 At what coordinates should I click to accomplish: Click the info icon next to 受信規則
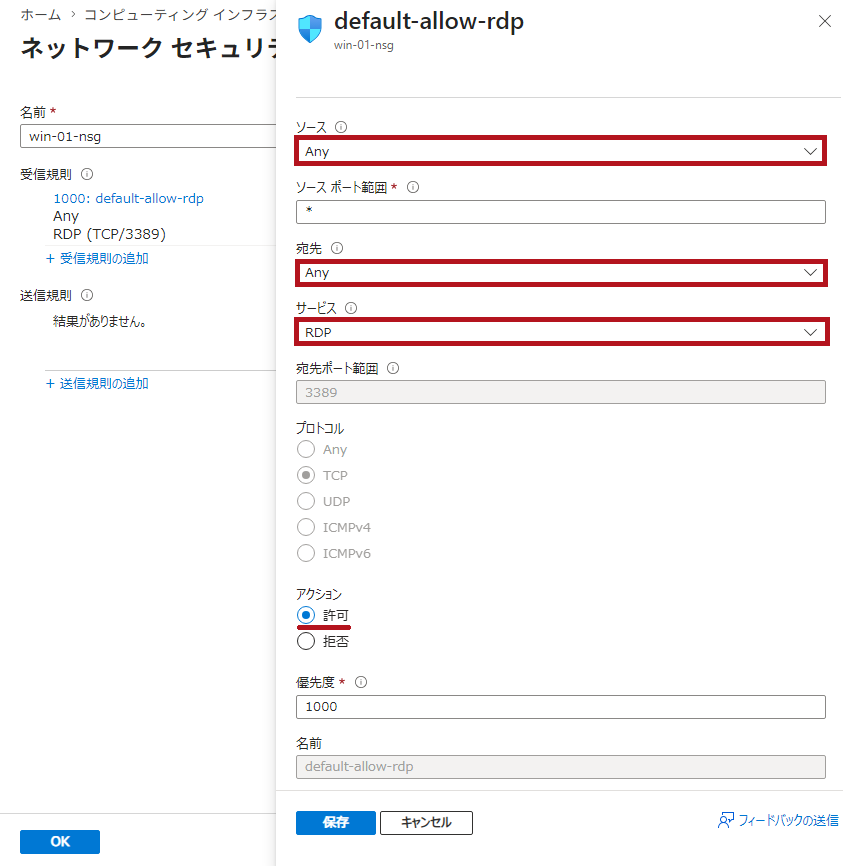pyautogui.click(x=87, y=174)
